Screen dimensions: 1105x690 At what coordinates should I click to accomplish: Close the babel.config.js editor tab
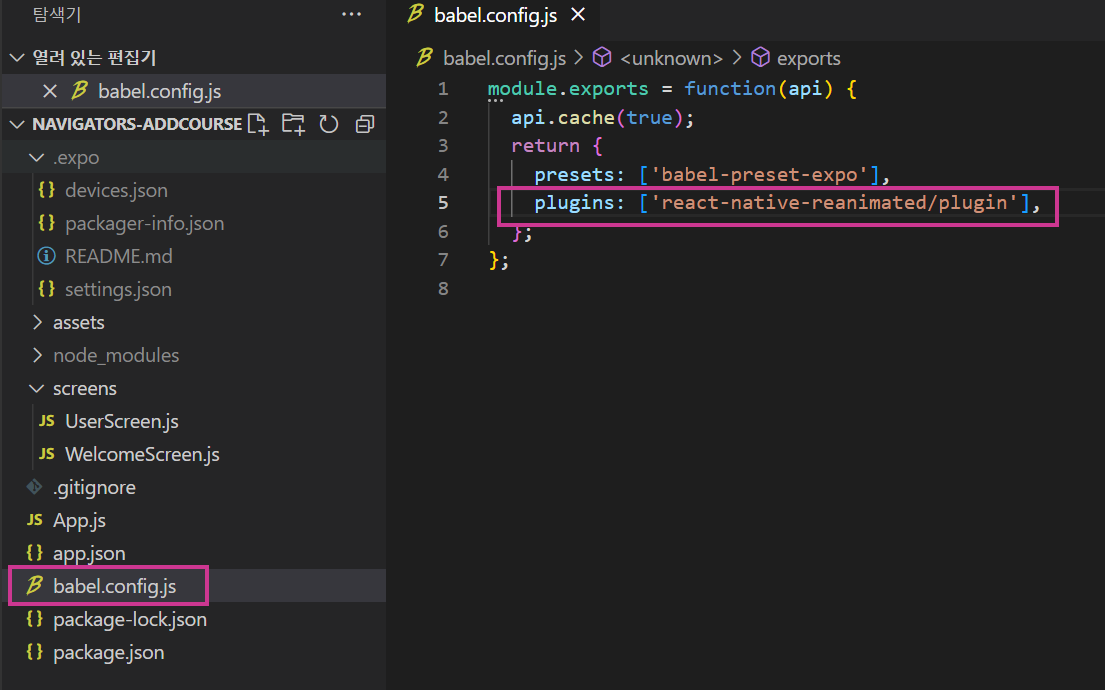(578, 15)
